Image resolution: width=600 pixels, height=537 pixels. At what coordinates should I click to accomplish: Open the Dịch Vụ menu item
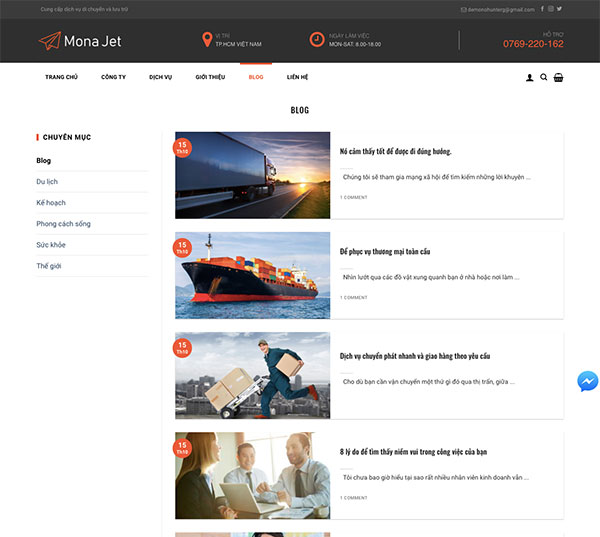(160, 77)
